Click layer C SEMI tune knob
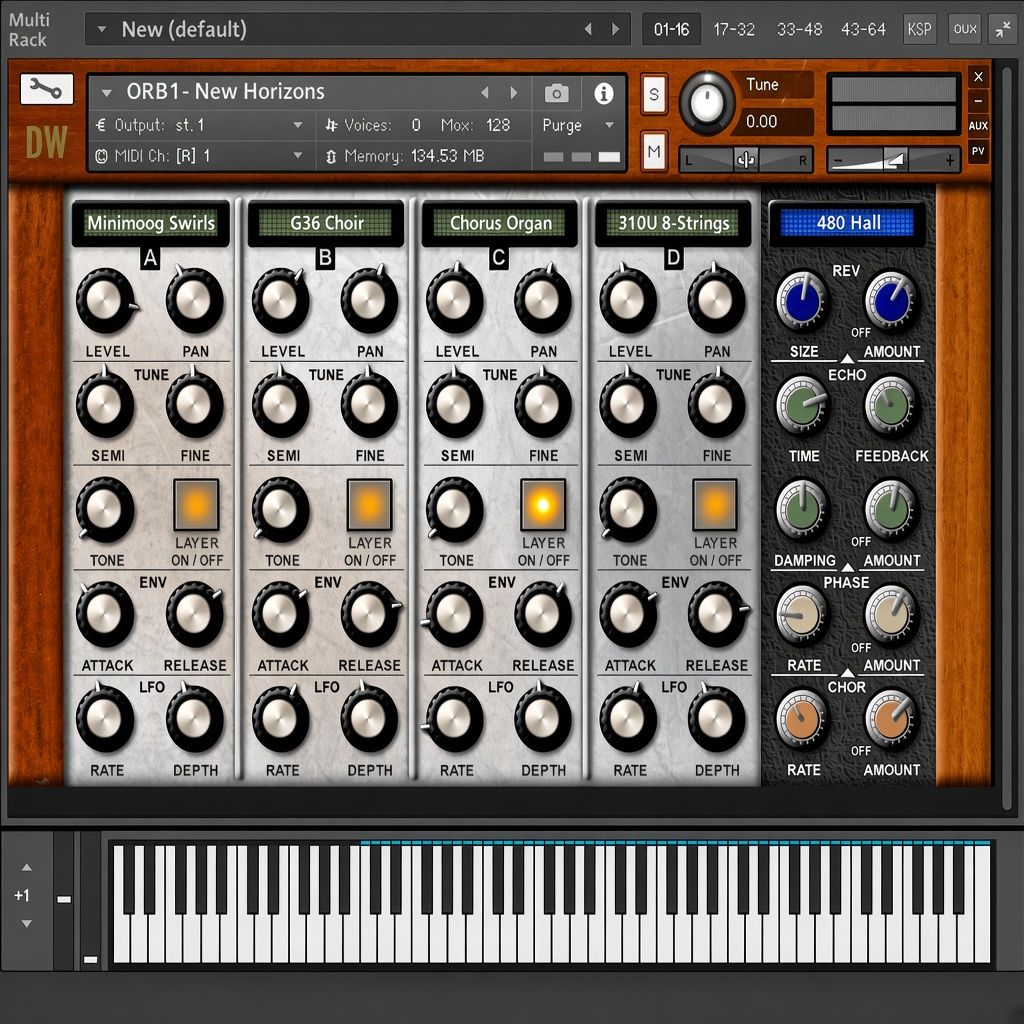This screenshot has width=1024, height=1024. pyautogui.click(x=454, y=404)
